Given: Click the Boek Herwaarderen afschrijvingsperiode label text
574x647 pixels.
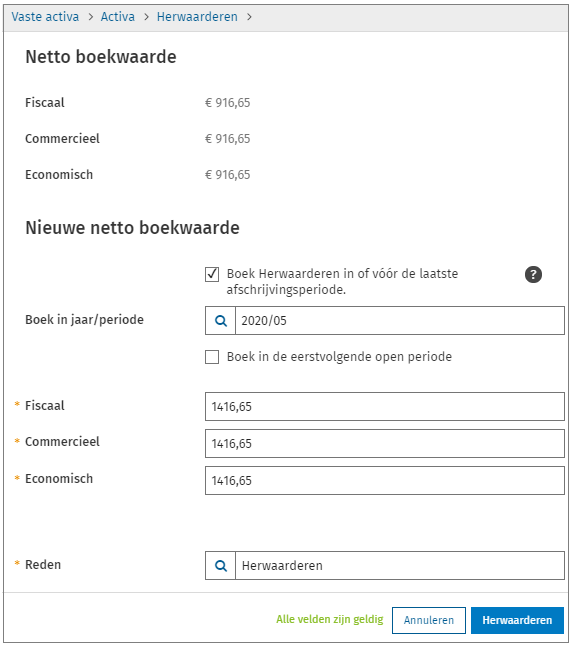Looking at the screenshot, I should click(x=342, y=281).
